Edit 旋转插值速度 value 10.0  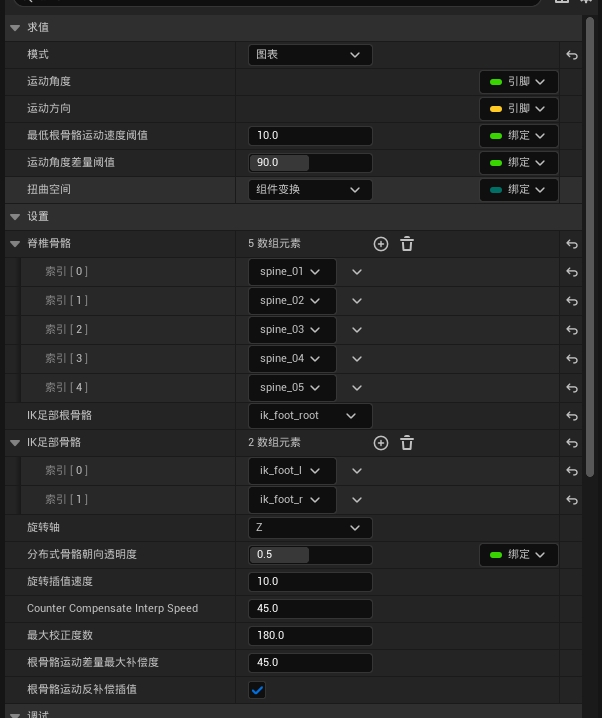(x=310, y=582)
